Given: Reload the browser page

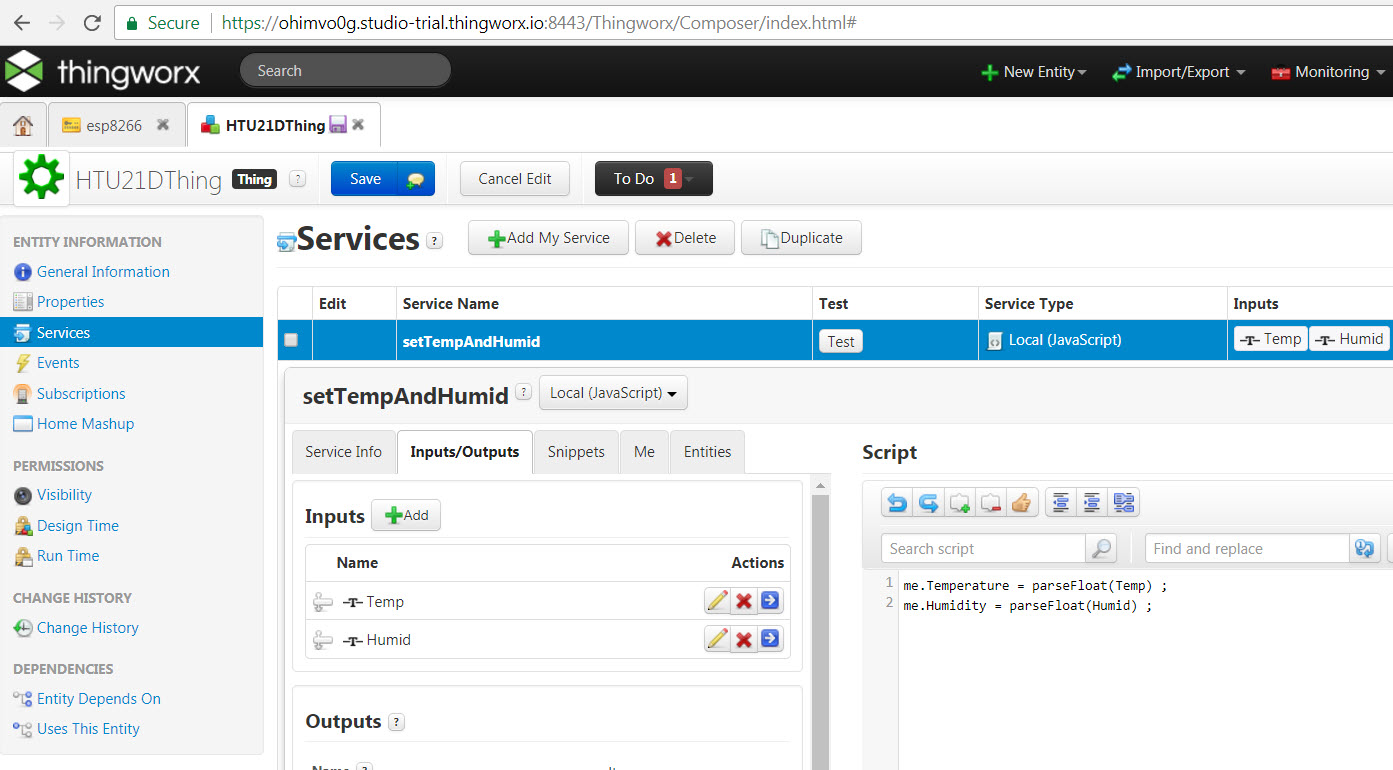Looking at the screenshot, I should (92, 22).
